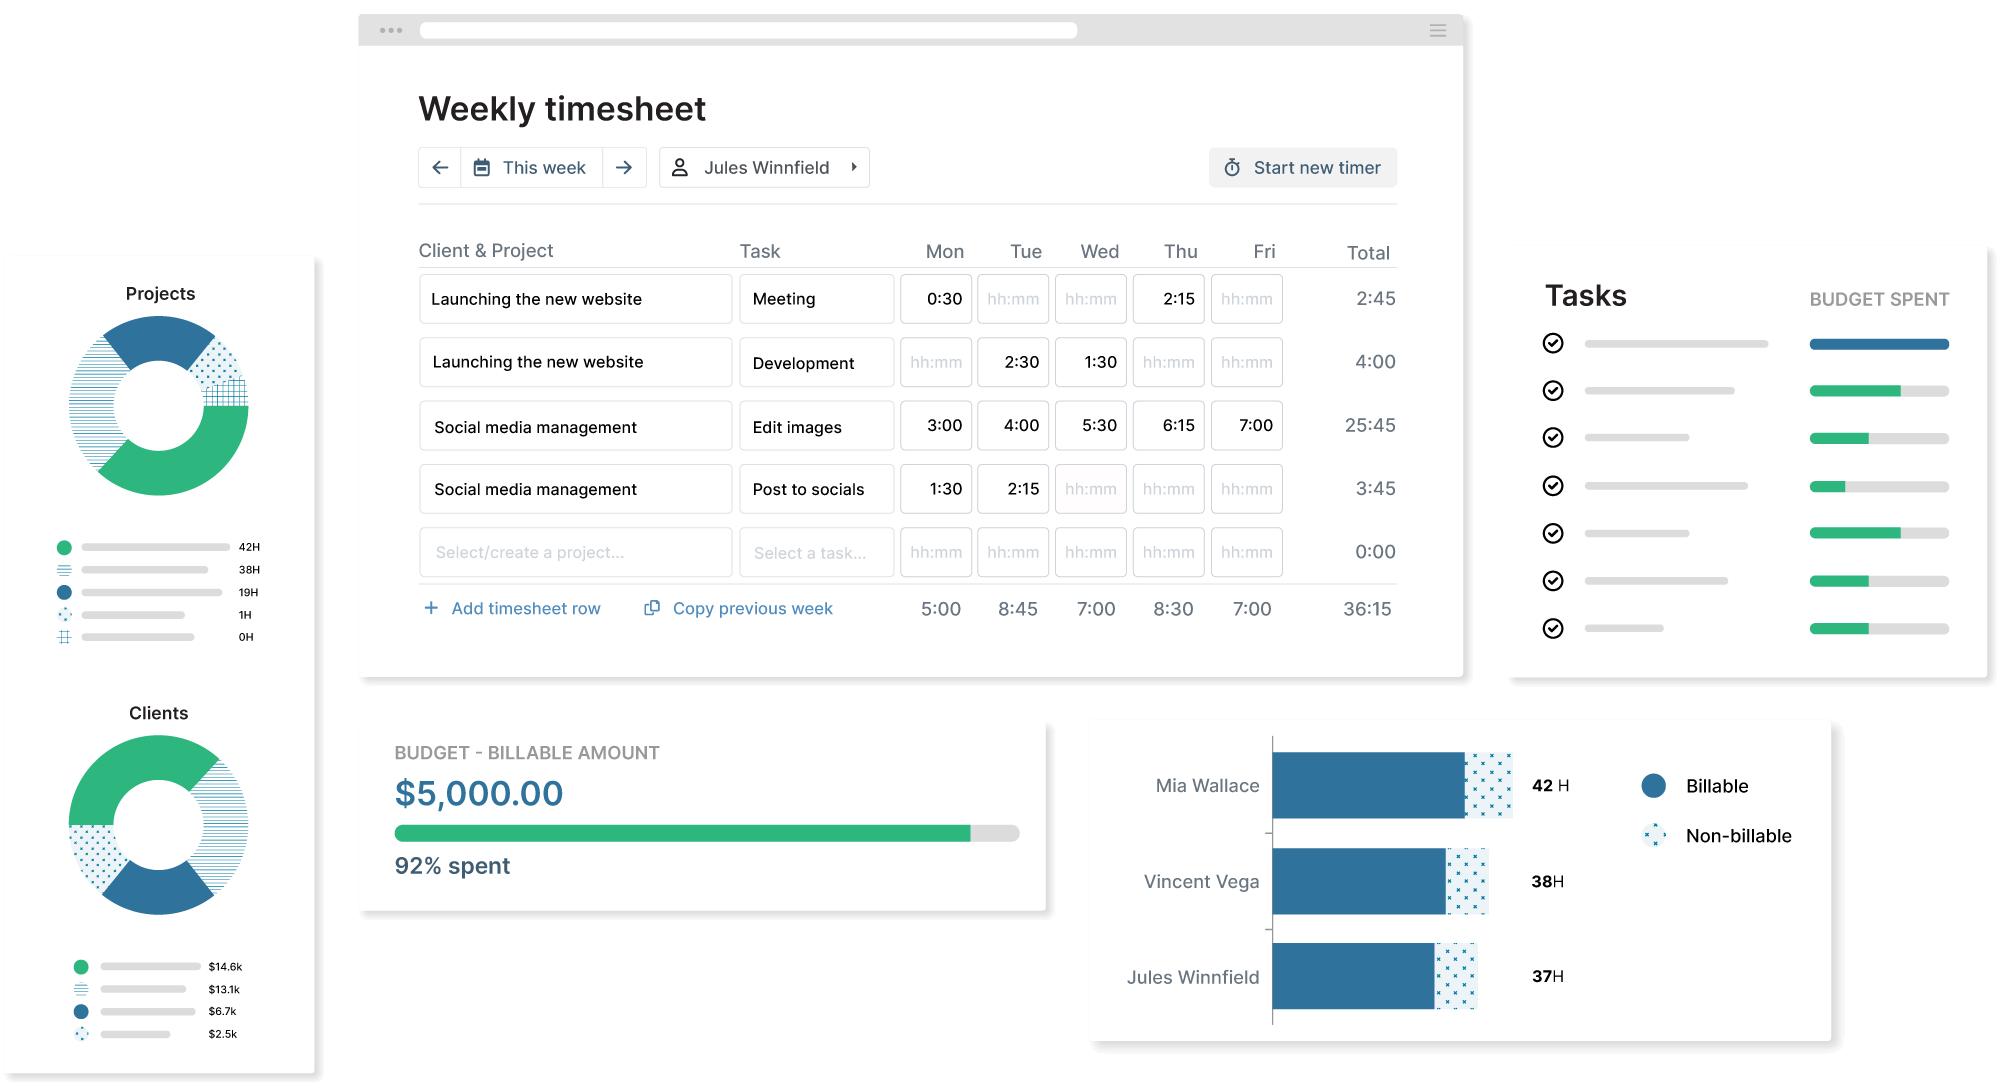2000x1082 pixels.
Task: Click the calendar icon beside This week
Action: click(x=482, y=168)
